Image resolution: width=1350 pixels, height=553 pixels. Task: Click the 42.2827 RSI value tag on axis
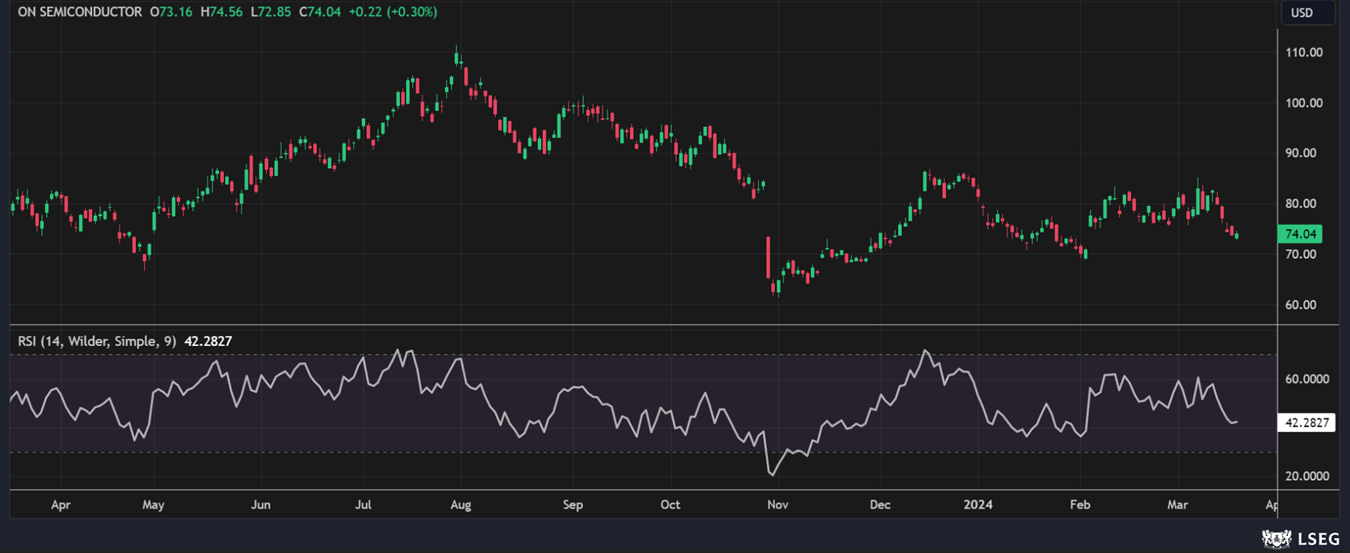(x=1307, y=423)
